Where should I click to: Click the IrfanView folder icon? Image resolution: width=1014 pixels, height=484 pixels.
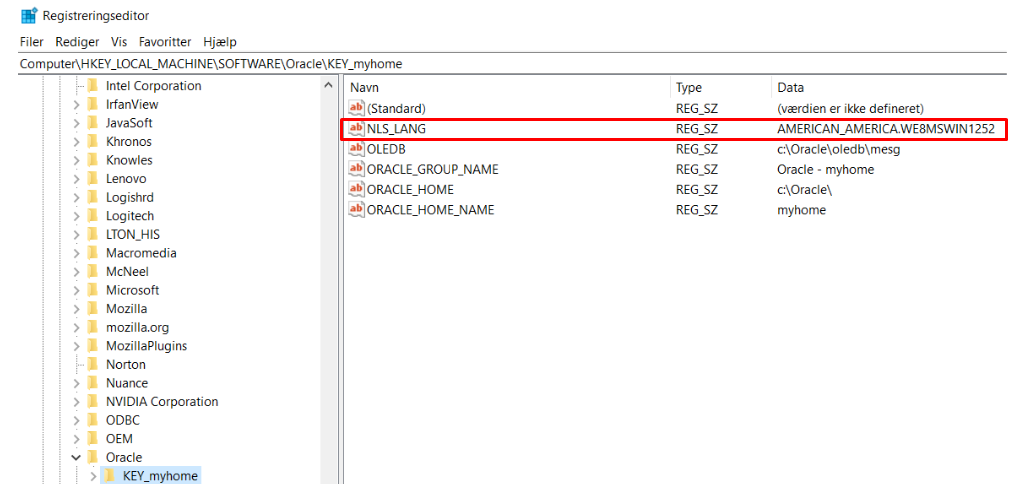click(92, 104)
